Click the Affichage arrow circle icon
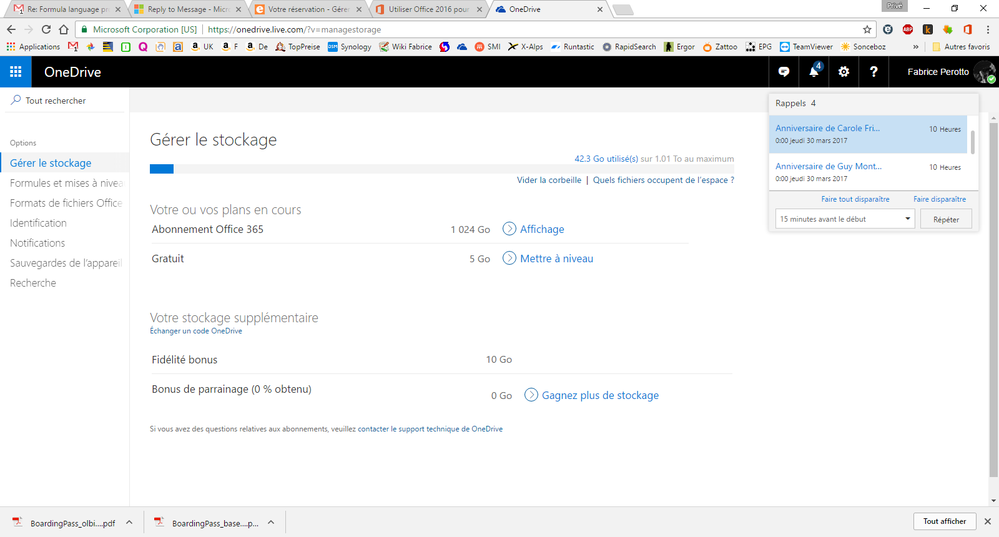This screenshot has width=999, height=537. (509, 229)
